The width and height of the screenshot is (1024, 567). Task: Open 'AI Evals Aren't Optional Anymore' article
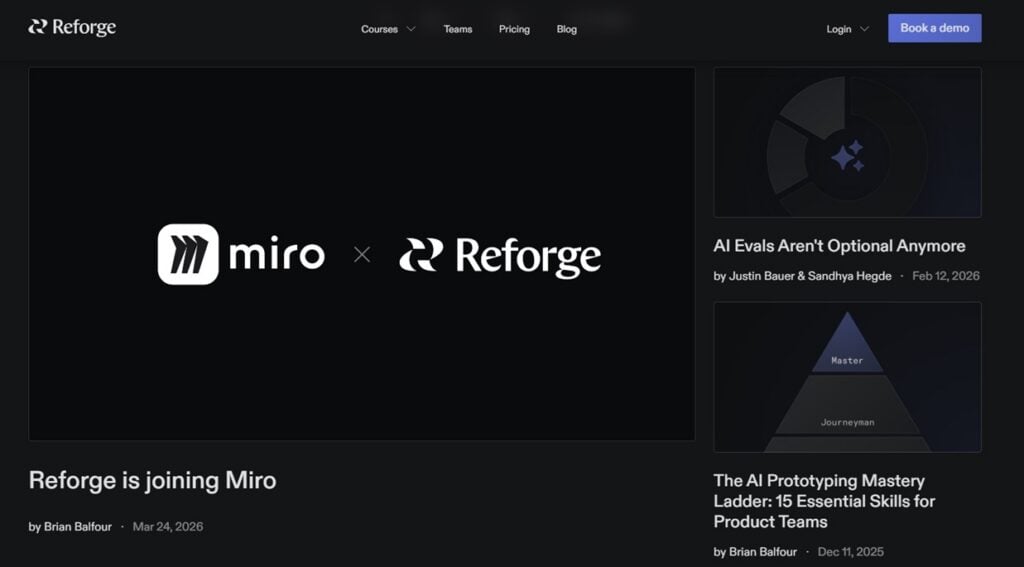839,246
